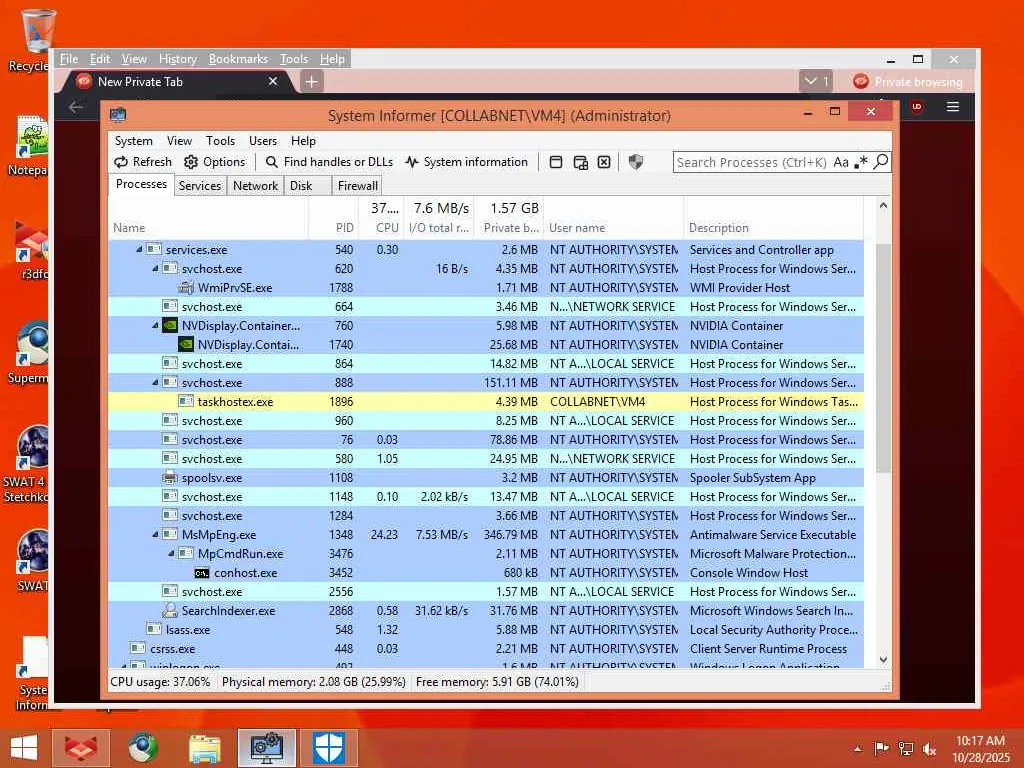
Task: Open the System menu
Action: click(133, 140)
